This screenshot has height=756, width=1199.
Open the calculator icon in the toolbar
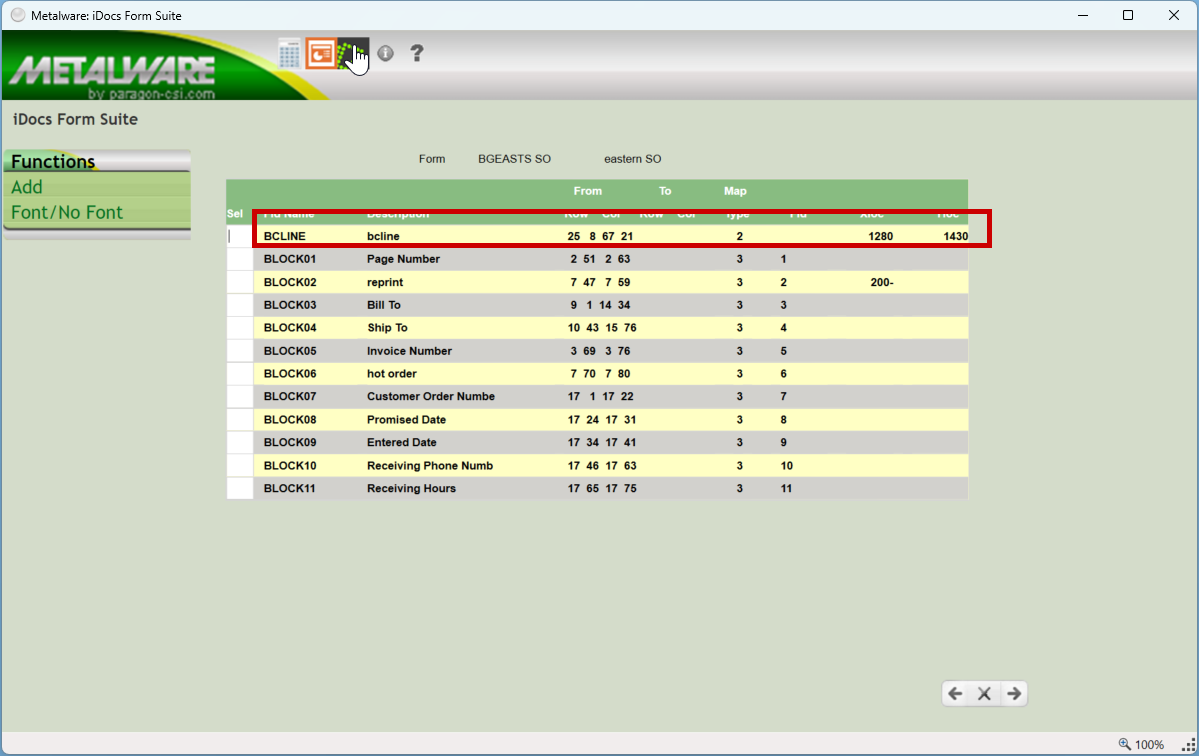click(289, 54)
